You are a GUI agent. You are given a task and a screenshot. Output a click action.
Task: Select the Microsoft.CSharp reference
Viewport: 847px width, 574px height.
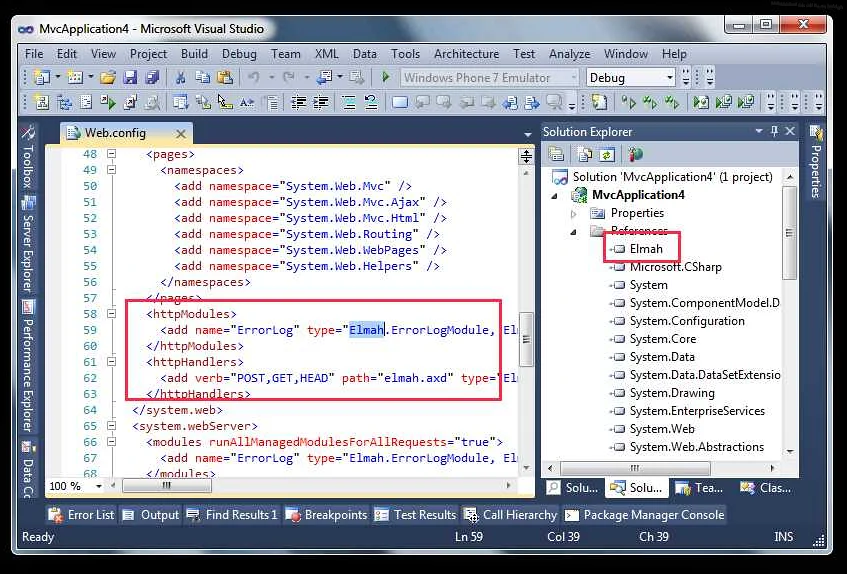click(x=675, y=267)
